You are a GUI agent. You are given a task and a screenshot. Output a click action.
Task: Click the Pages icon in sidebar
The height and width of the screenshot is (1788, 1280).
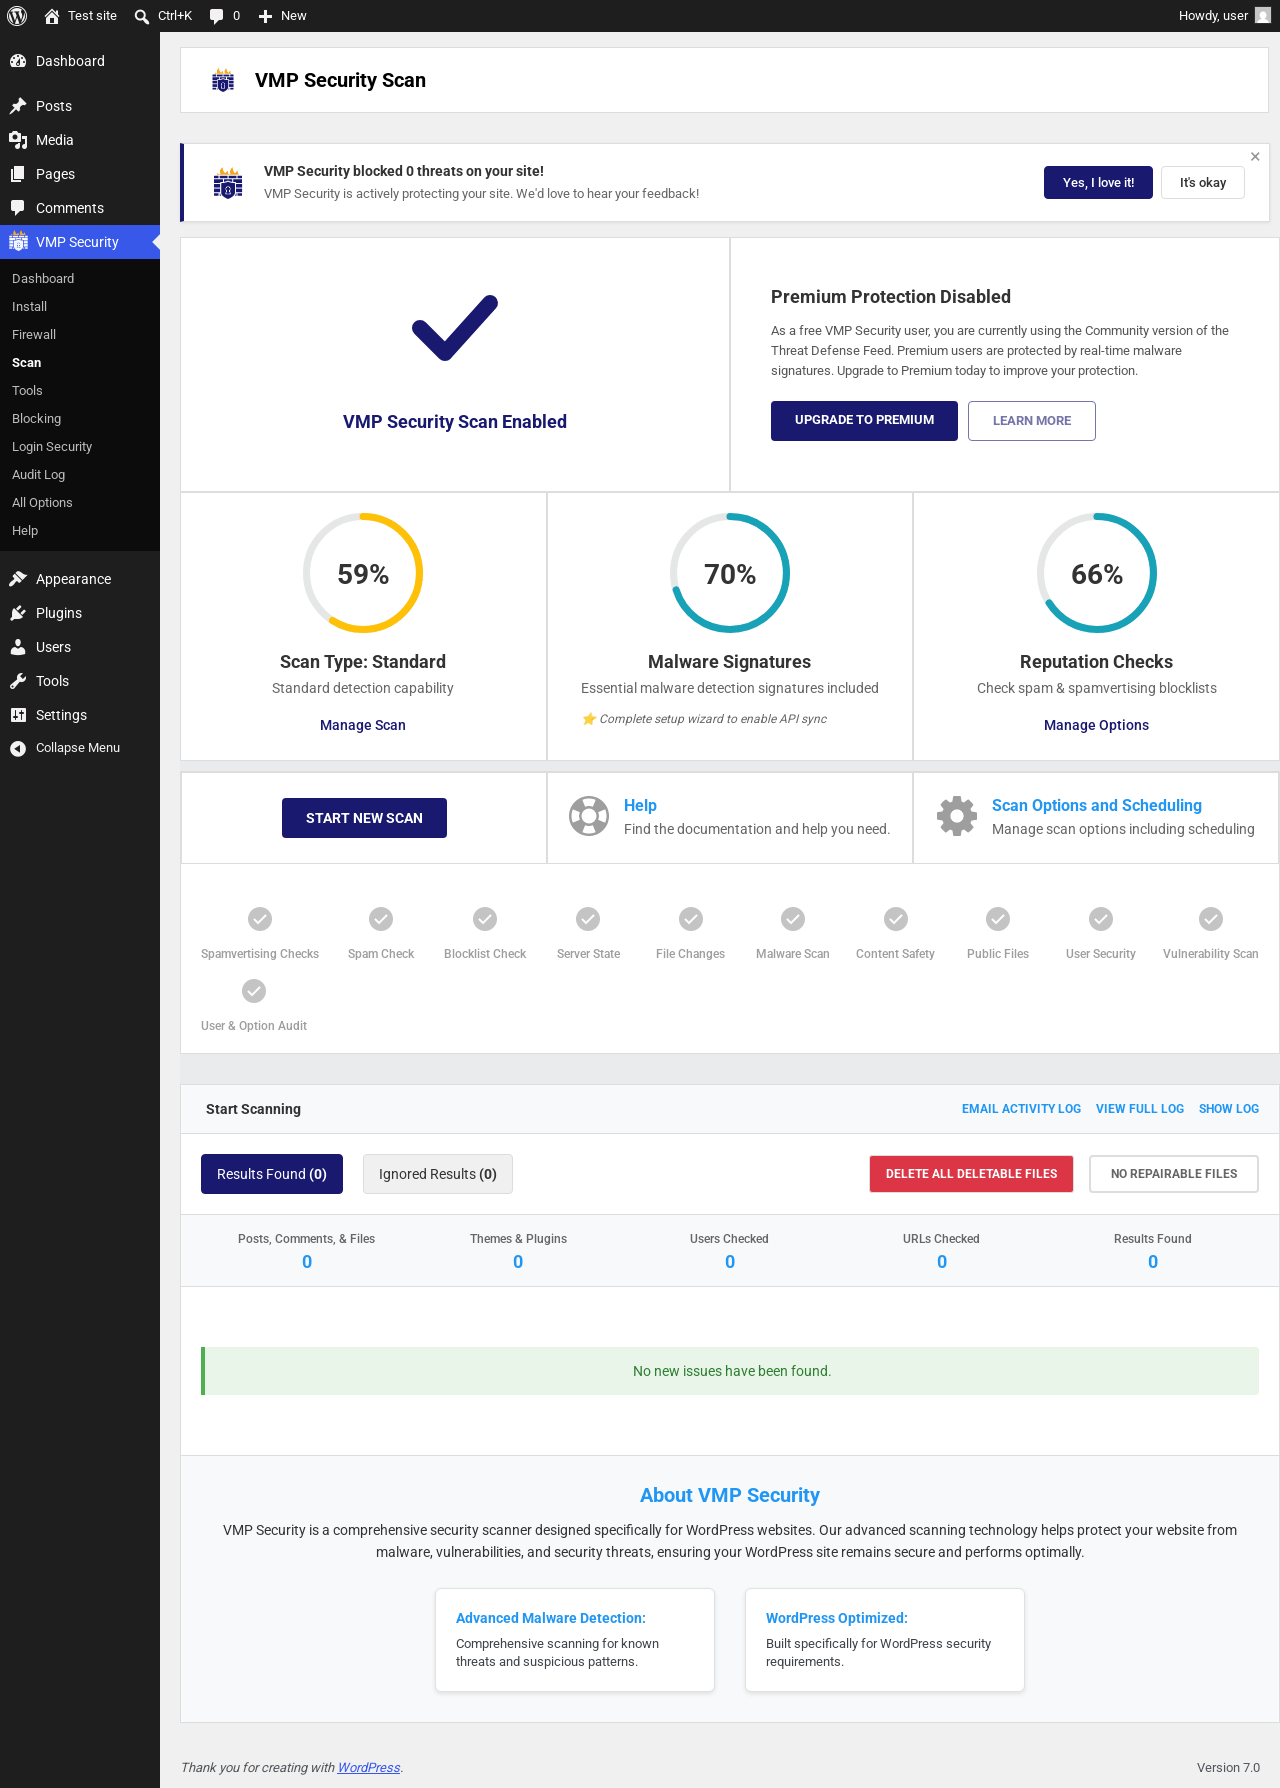(18, 174)
